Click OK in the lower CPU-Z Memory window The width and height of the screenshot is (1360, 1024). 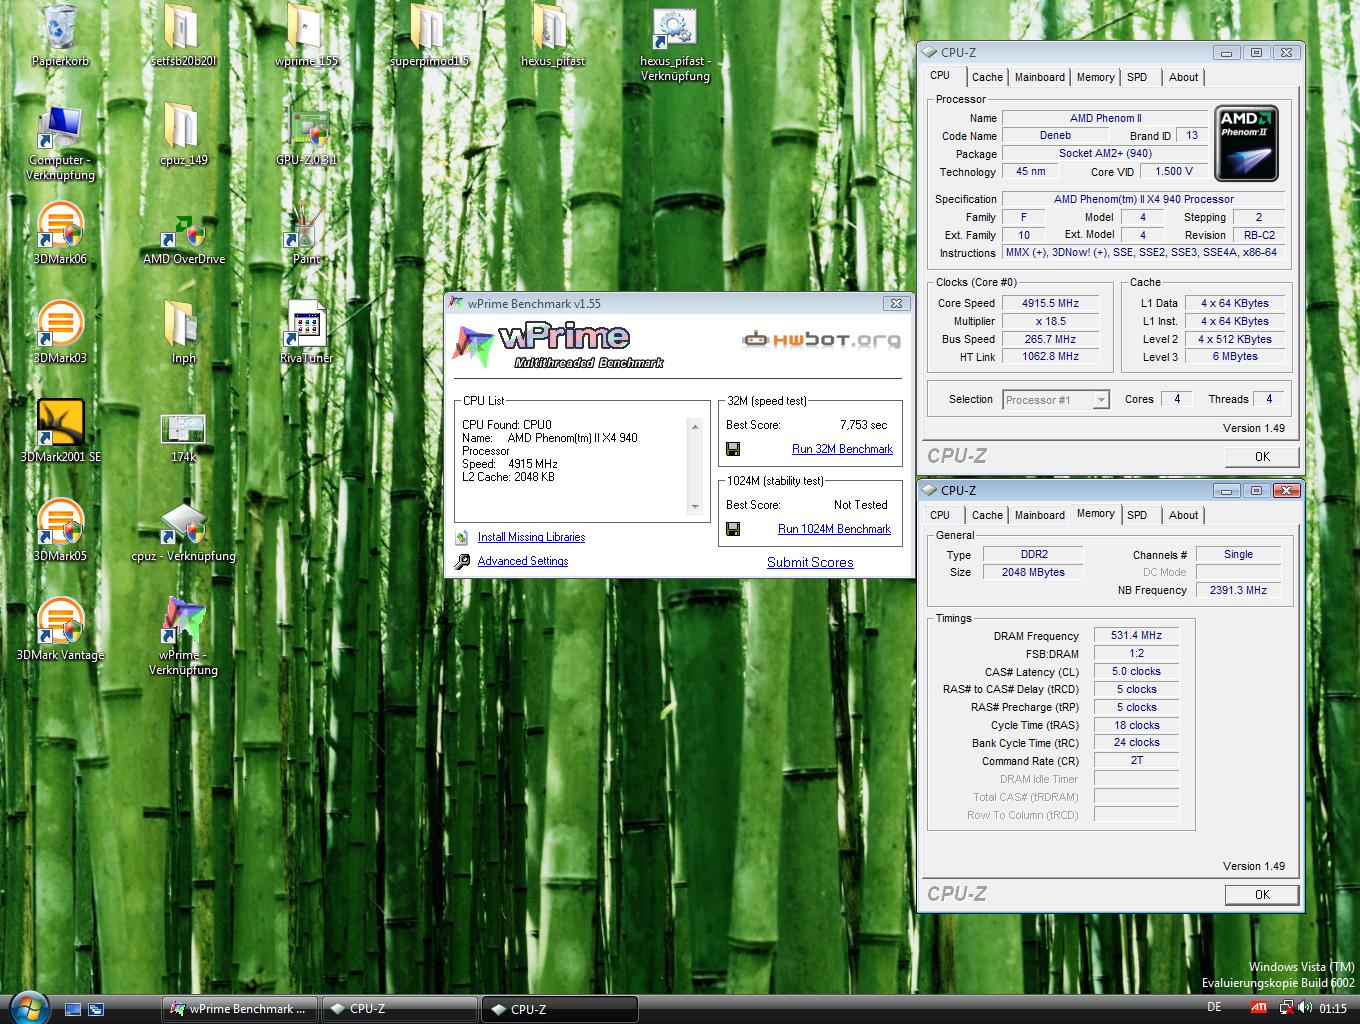tap(1262, 894)
